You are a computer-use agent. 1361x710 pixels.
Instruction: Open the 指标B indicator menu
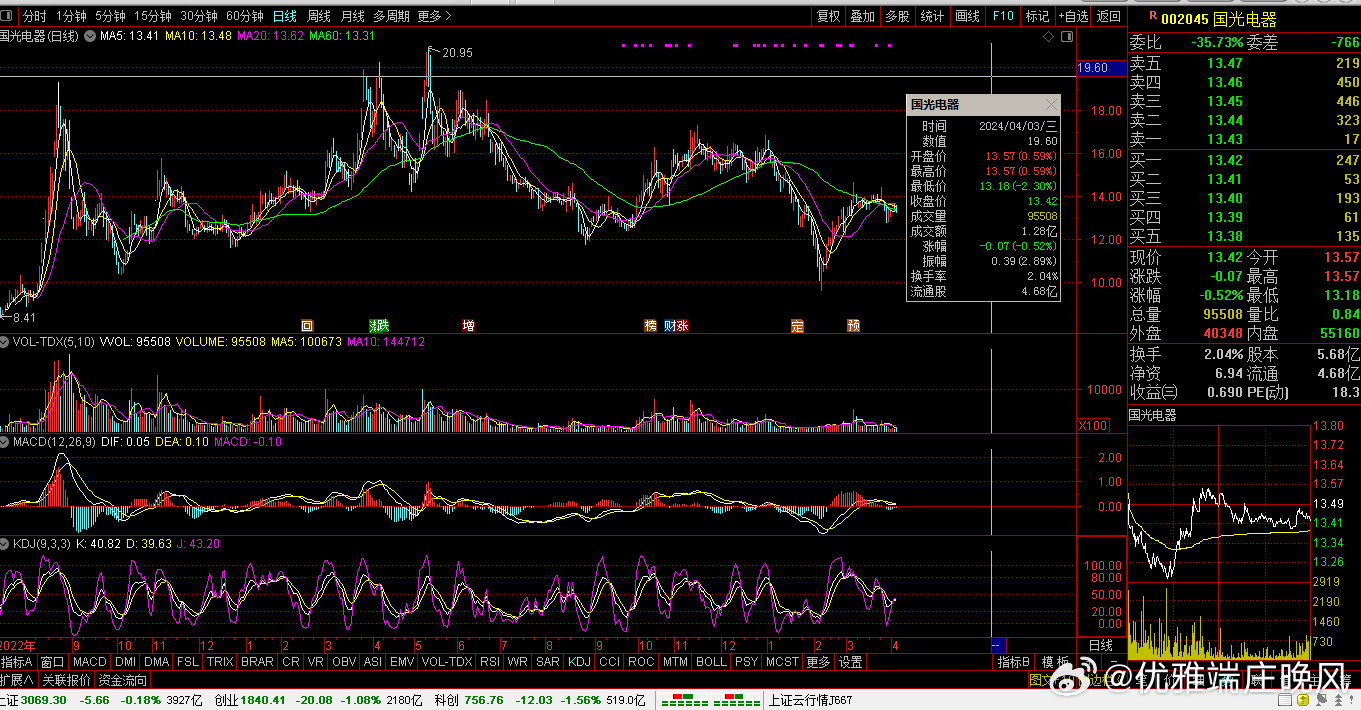click(x=1013, y=662)
